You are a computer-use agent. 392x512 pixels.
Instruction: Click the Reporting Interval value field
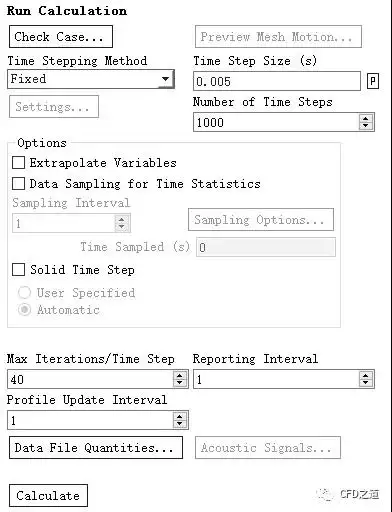point(276,379)
